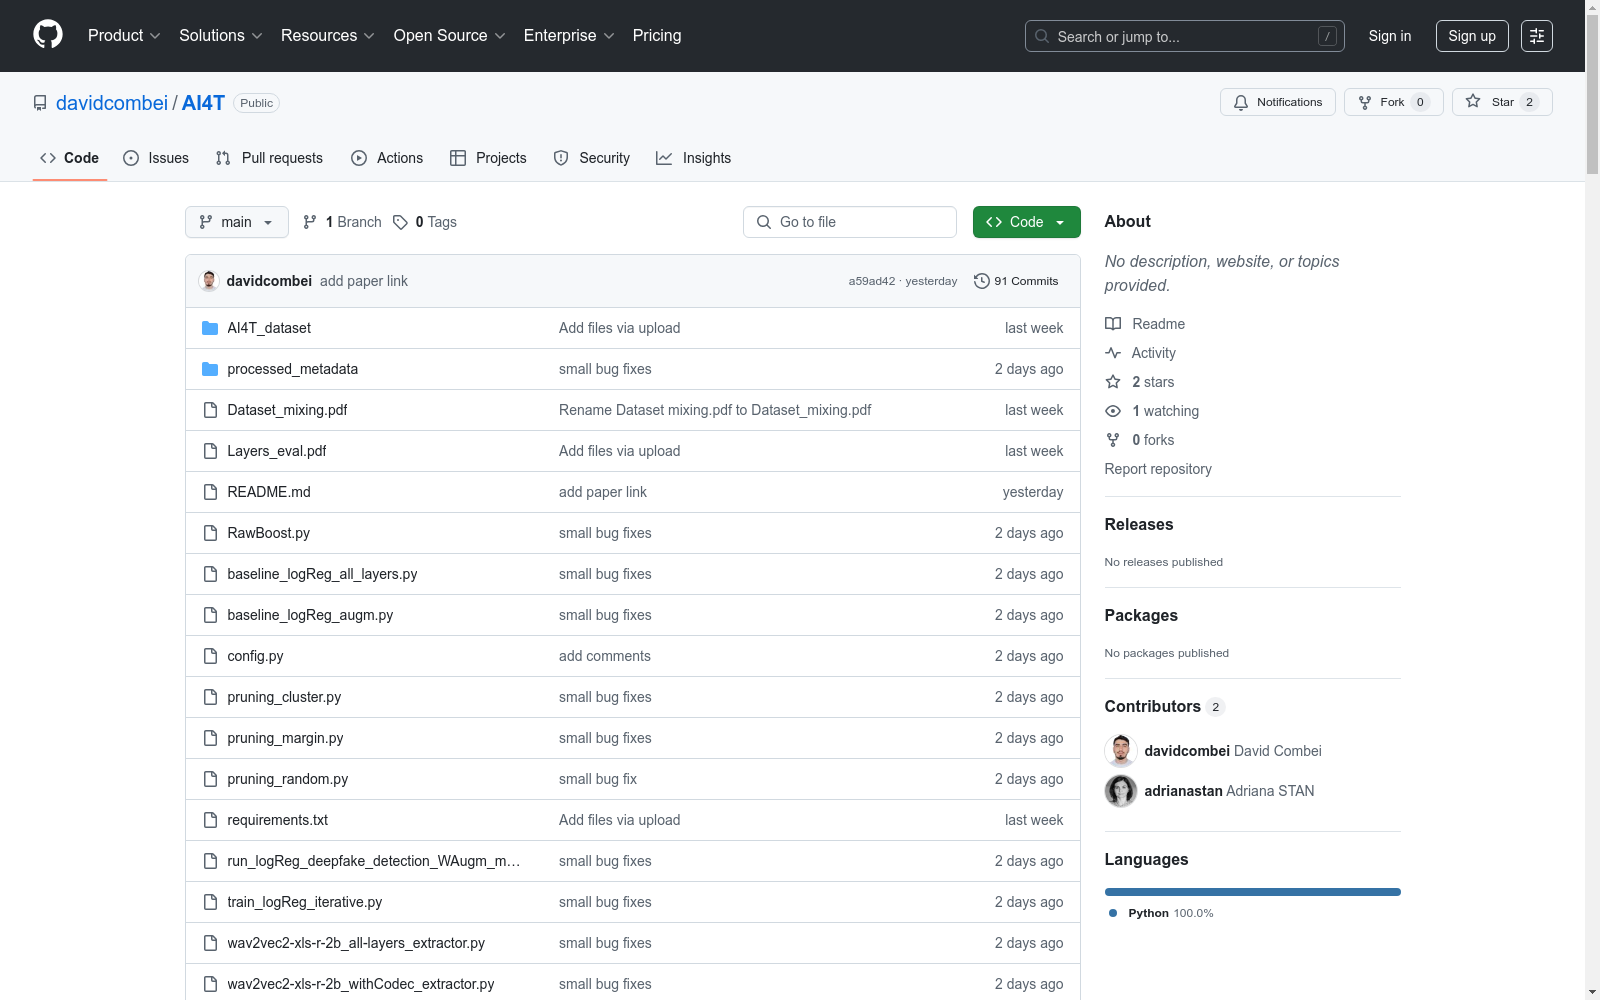The width and height of the screenshot is (1600, 1000).
Task: Click the file icon for Dataset_mixing.pdf
Action: pyautogui.click(x=210, y=410)
